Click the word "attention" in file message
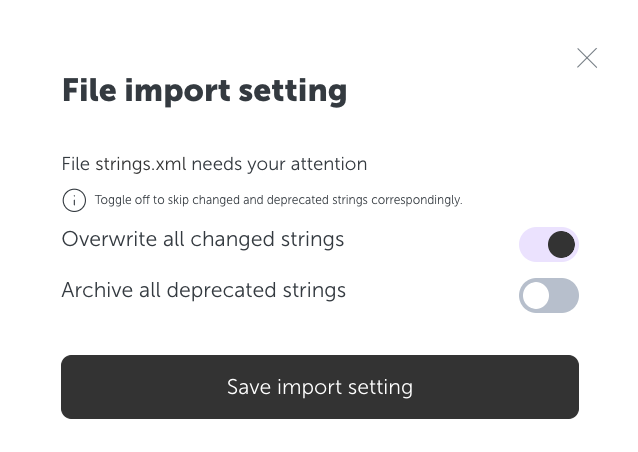Image resolution: width=638 pixels, height=452 pixels. [329, 164]
